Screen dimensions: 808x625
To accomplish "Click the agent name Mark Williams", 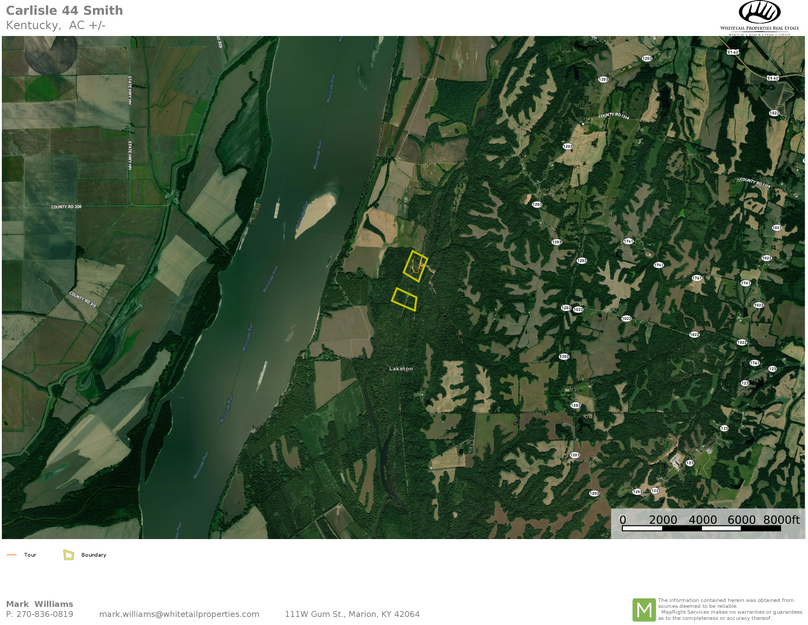I will tap(39, 604).
